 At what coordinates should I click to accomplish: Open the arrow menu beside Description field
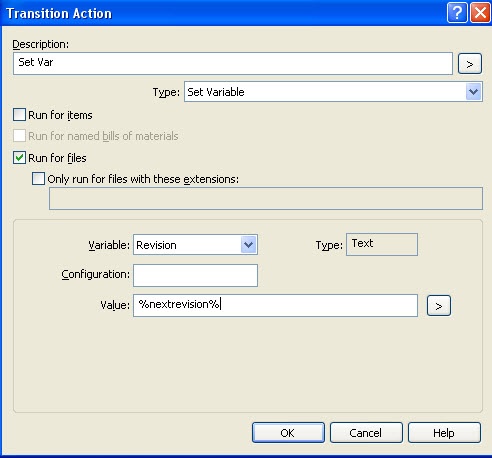pos(470,63)
